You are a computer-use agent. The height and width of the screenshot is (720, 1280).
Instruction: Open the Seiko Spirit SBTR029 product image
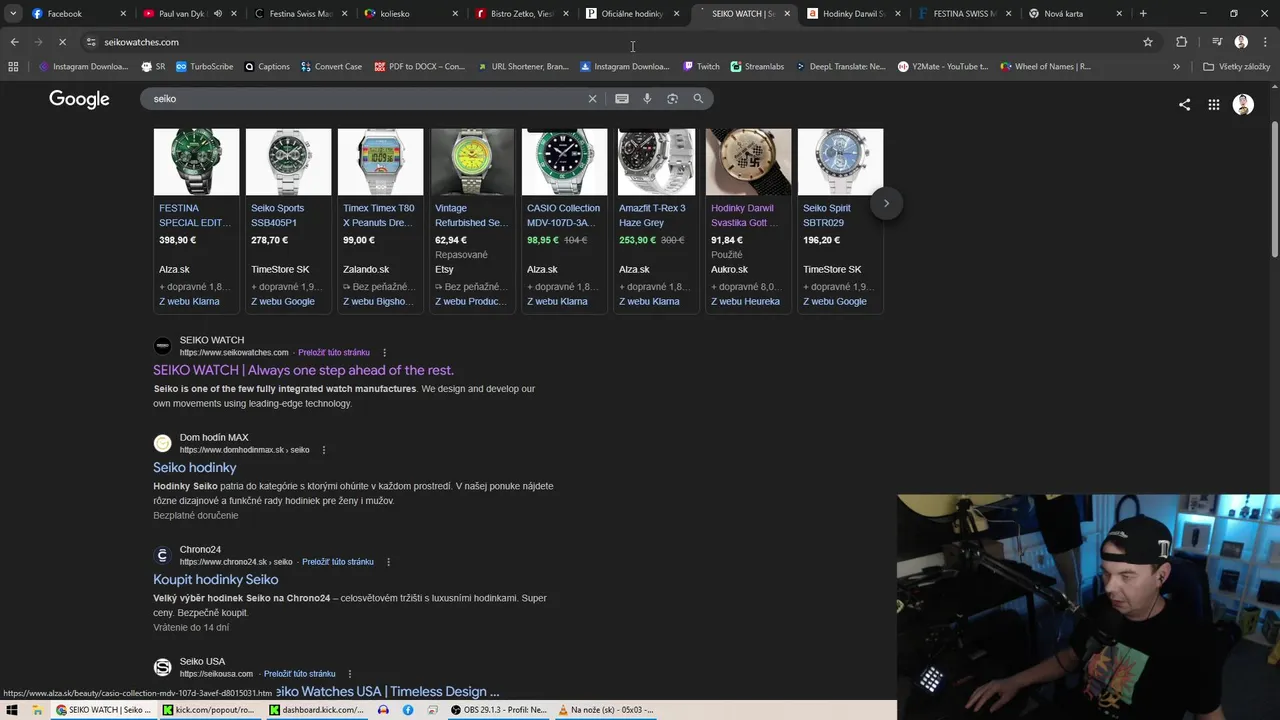pos(840,162)
